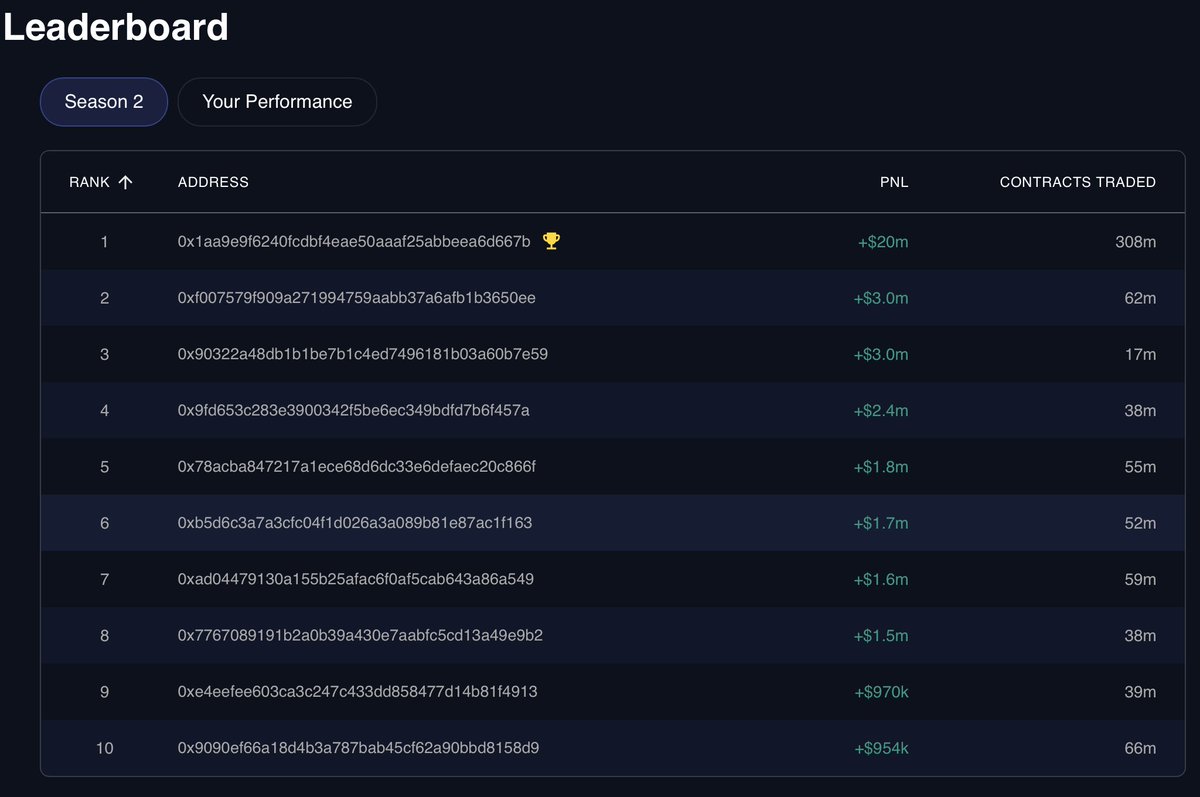Open the Your Performance tab
The image size is (1200, 797).
[277, 102]
